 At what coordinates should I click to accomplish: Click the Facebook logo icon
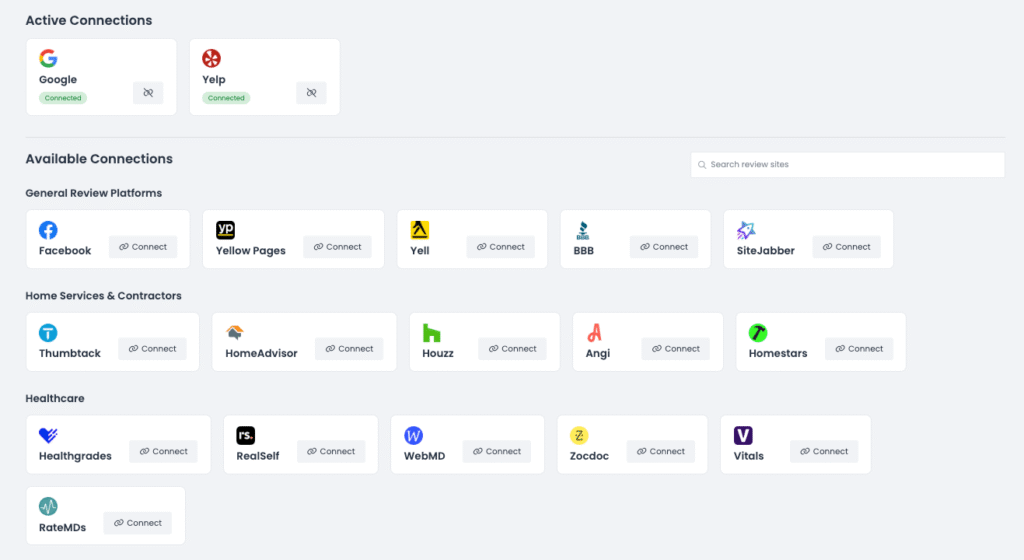point(48,230)
